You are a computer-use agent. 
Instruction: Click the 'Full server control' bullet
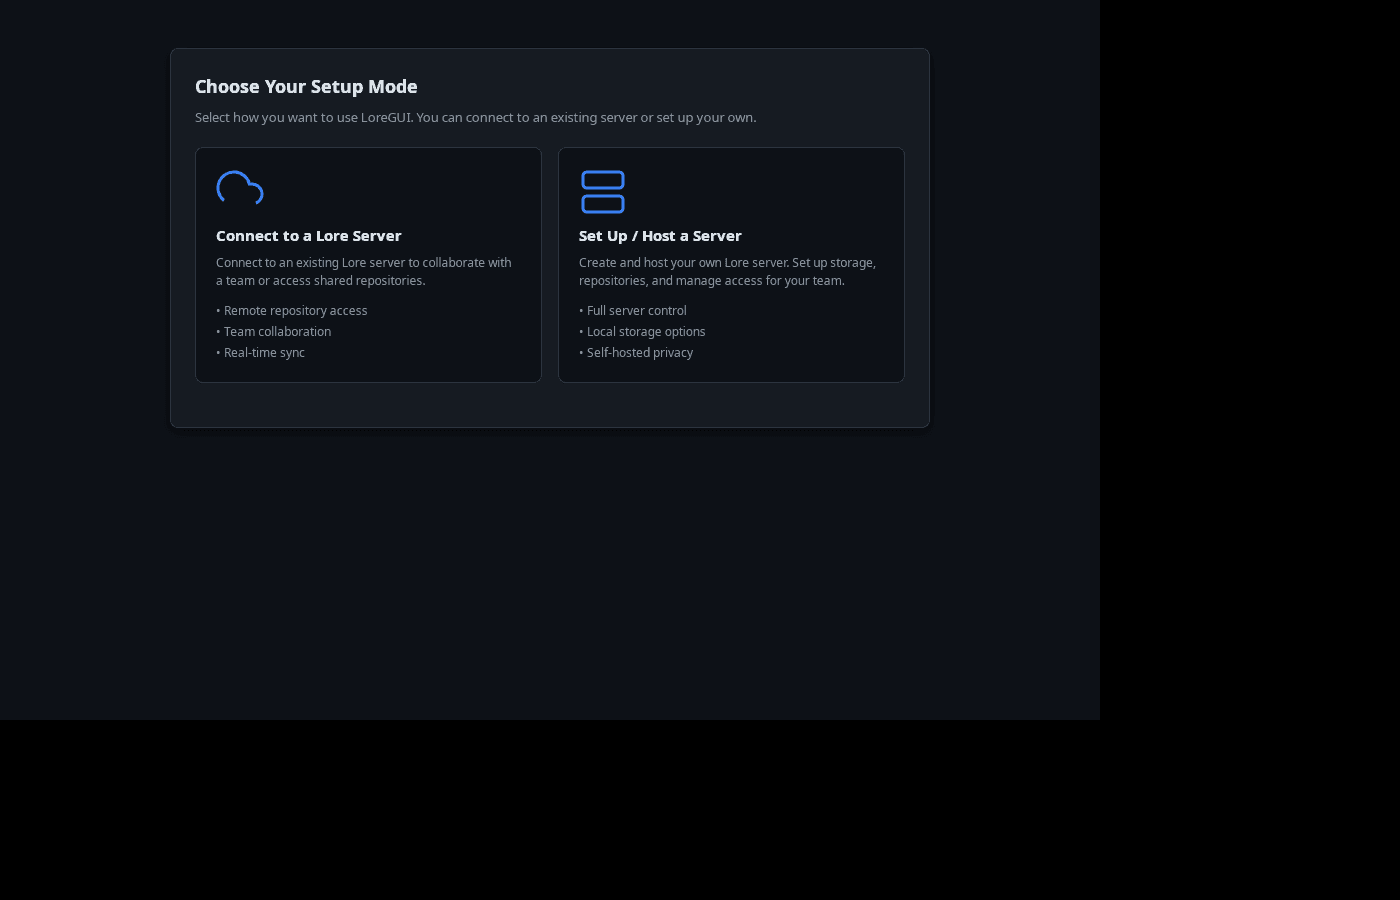(x=633, y=311)
